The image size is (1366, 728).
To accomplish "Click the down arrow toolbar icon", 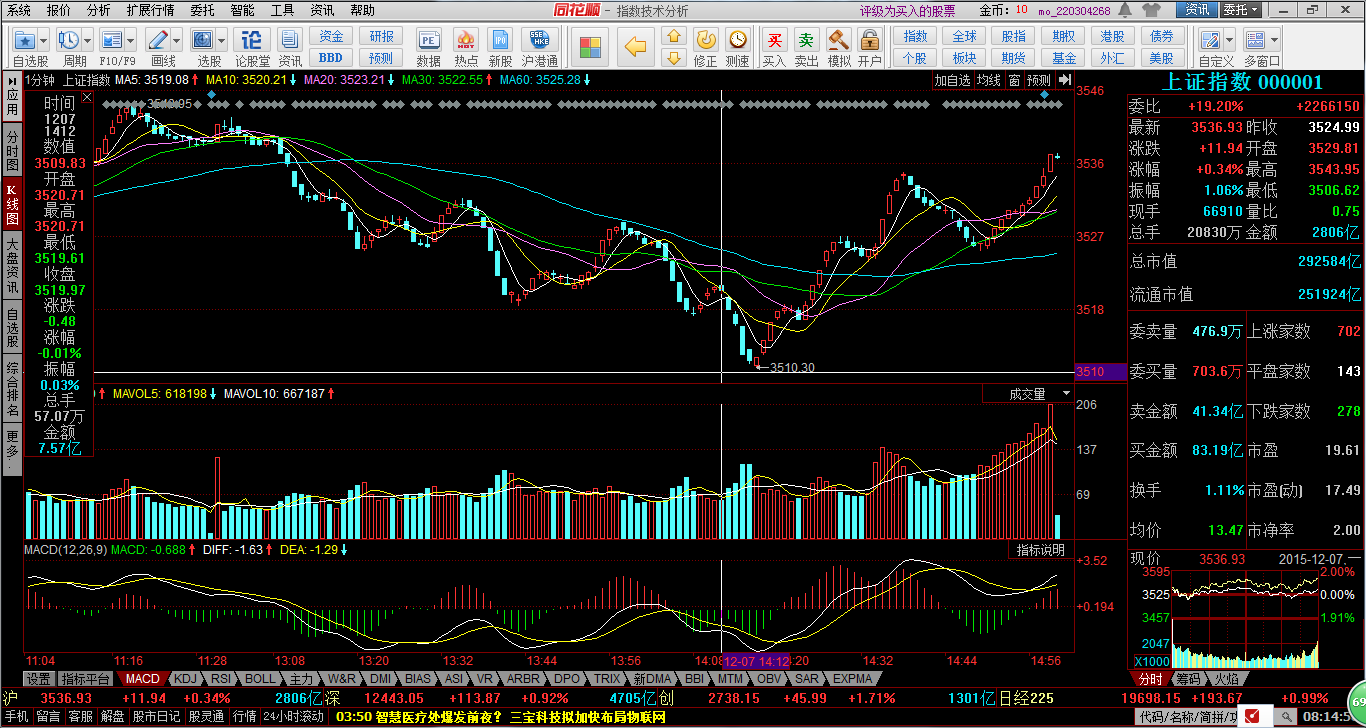I will click(x=674, y=58).
